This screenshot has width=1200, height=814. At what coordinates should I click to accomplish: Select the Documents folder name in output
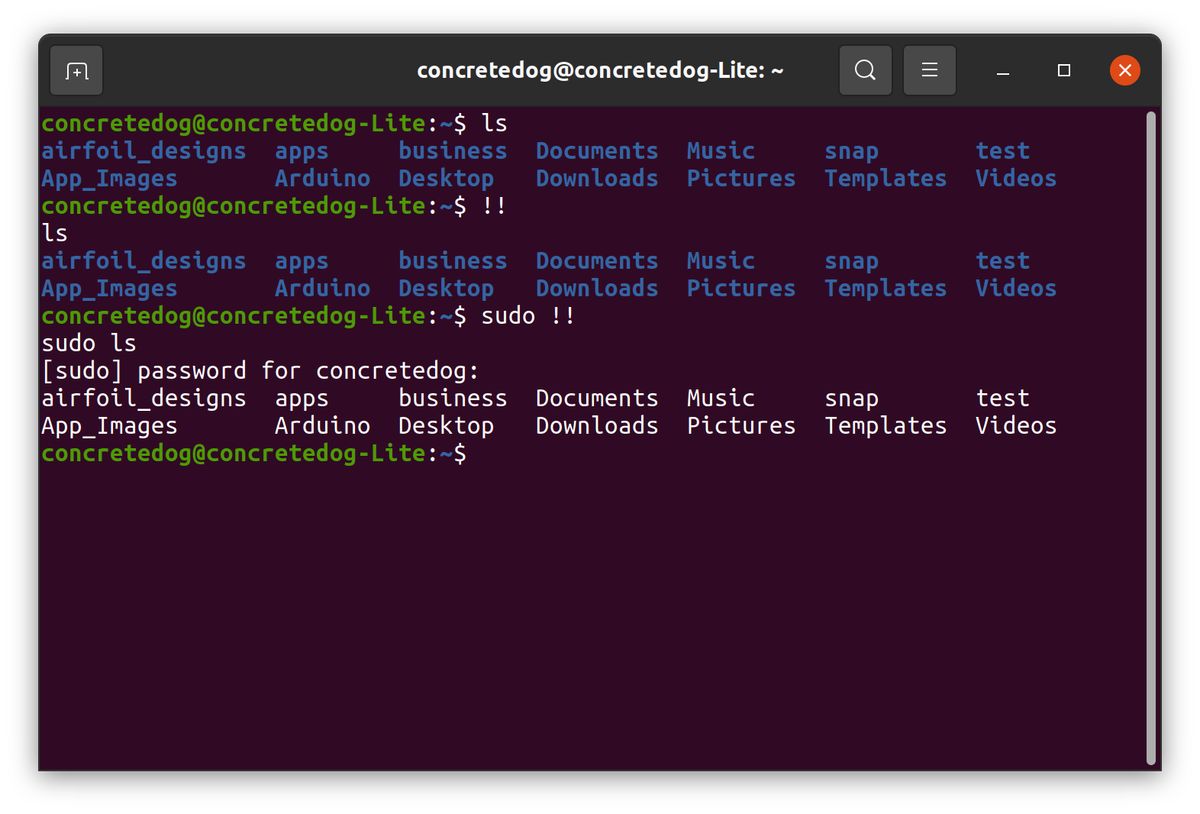596,150
